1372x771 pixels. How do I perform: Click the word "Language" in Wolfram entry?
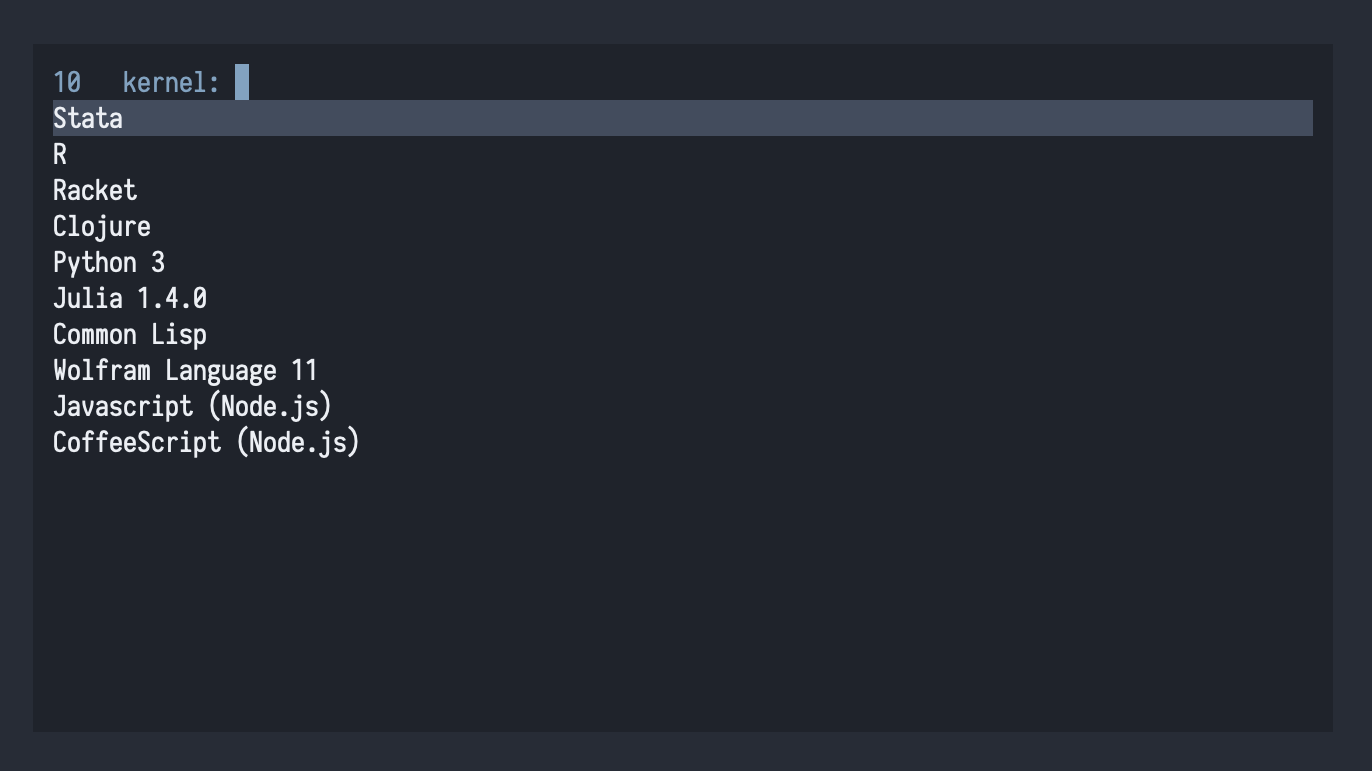pyautogui.click(x=221, y=370)
